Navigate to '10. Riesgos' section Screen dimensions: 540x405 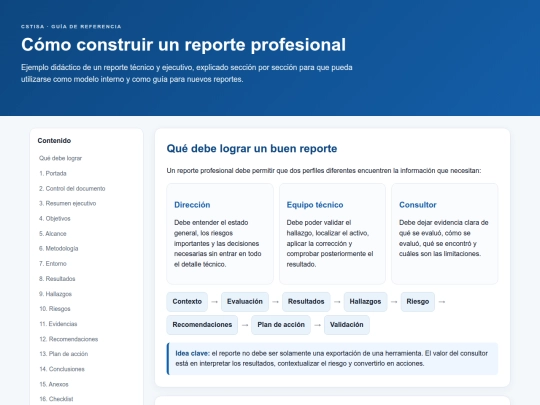[55, 309]
